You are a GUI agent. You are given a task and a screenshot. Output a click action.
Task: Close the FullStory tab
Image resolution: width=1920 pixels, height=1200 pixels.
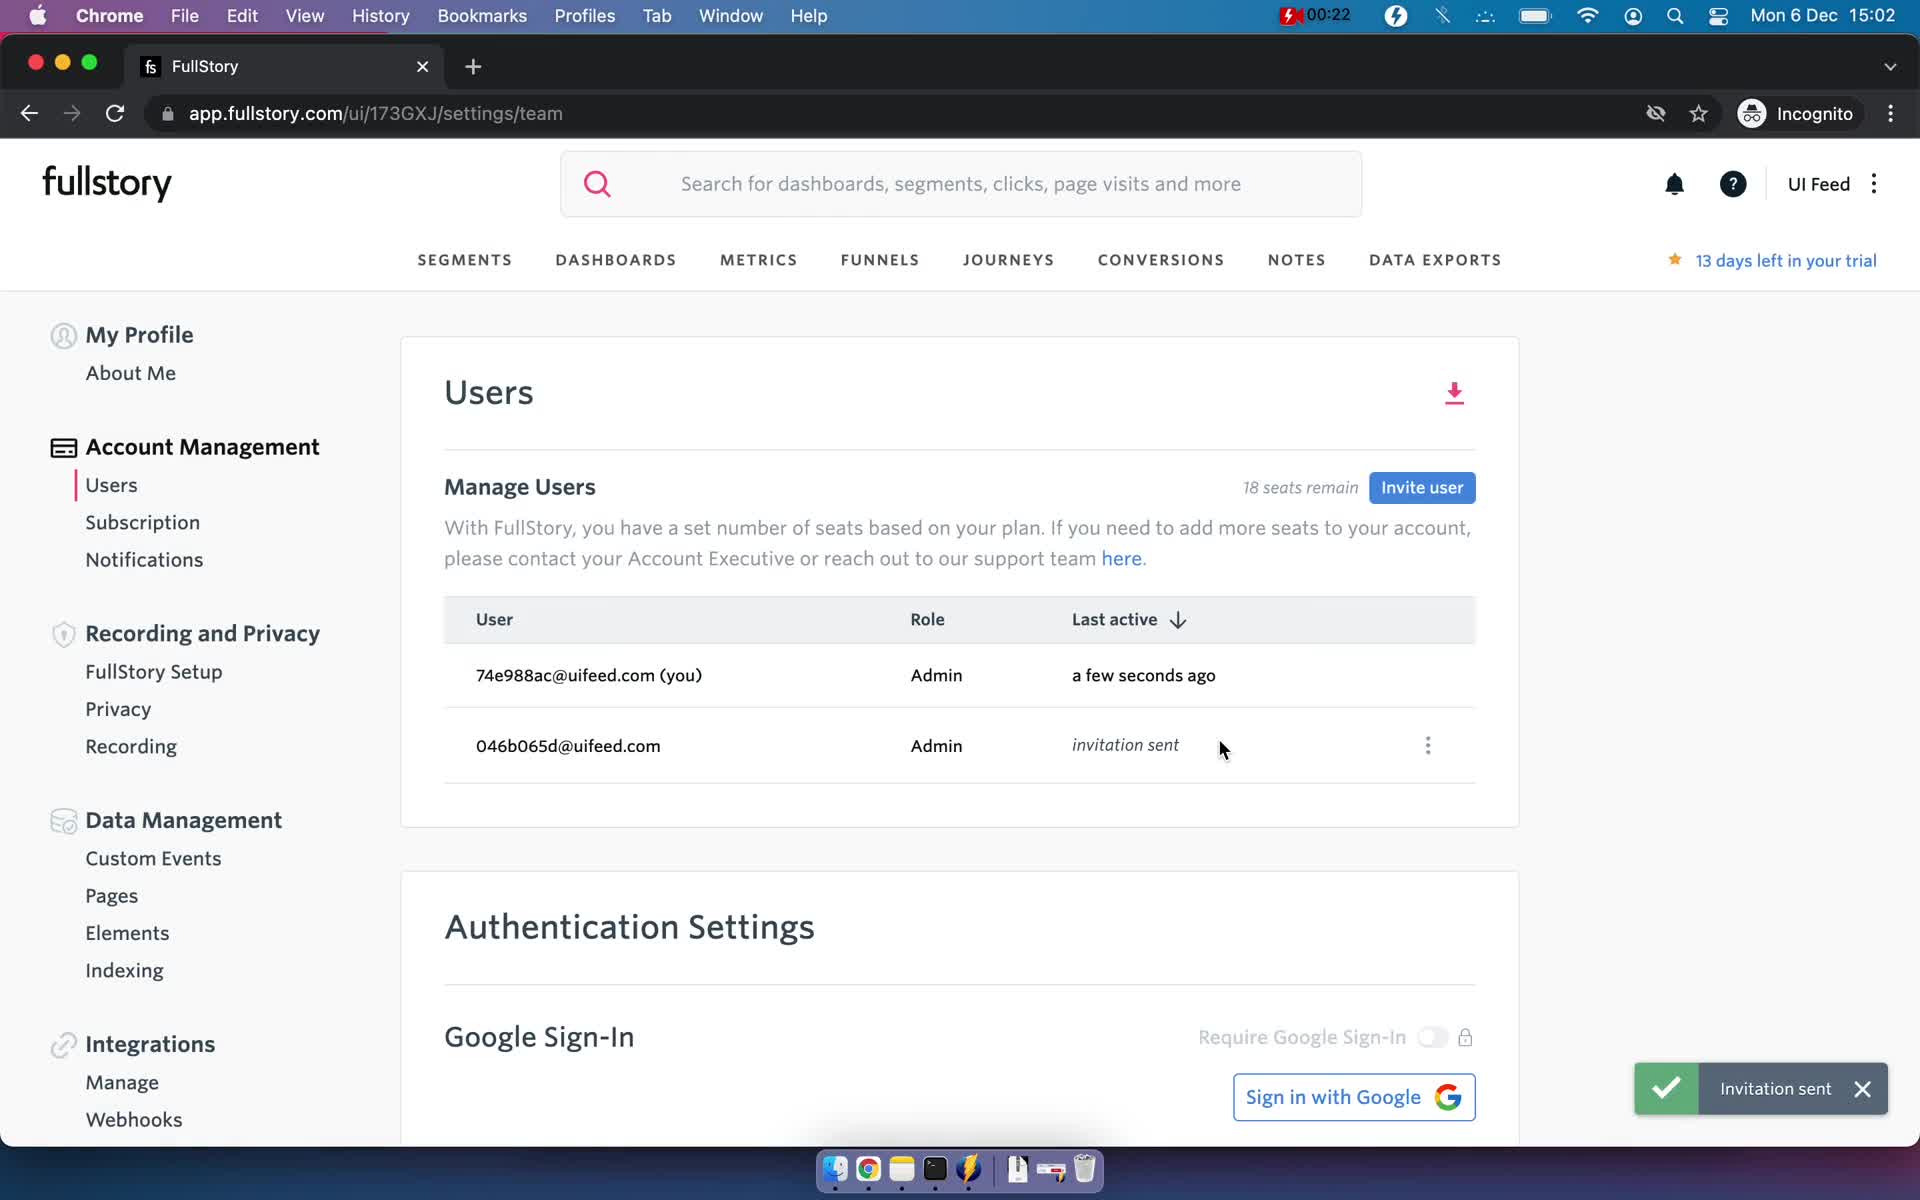[422, 67]
